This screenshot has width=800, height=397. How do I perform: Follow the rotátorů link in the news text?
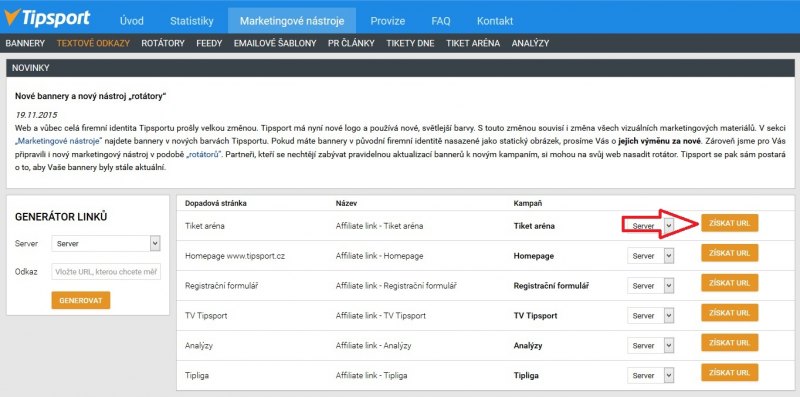pos(204,154)
